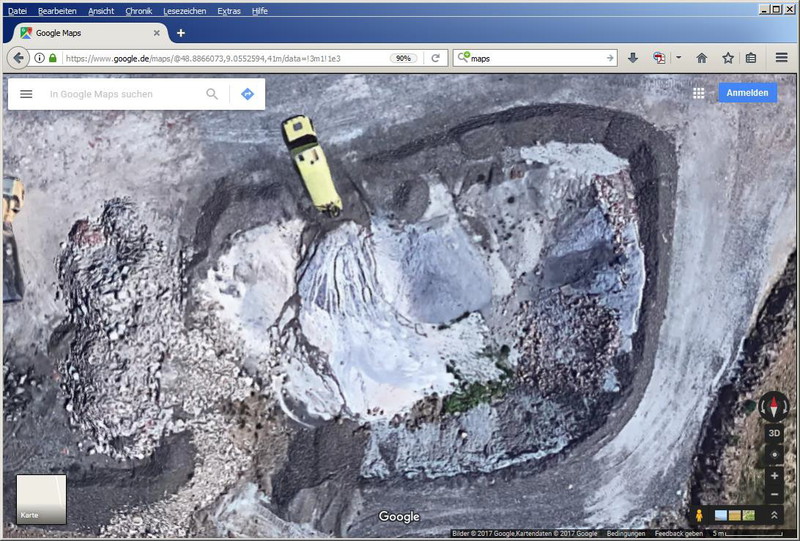Reset map orientation with the compass
The image size is (800, 541).
coord(774,406)
